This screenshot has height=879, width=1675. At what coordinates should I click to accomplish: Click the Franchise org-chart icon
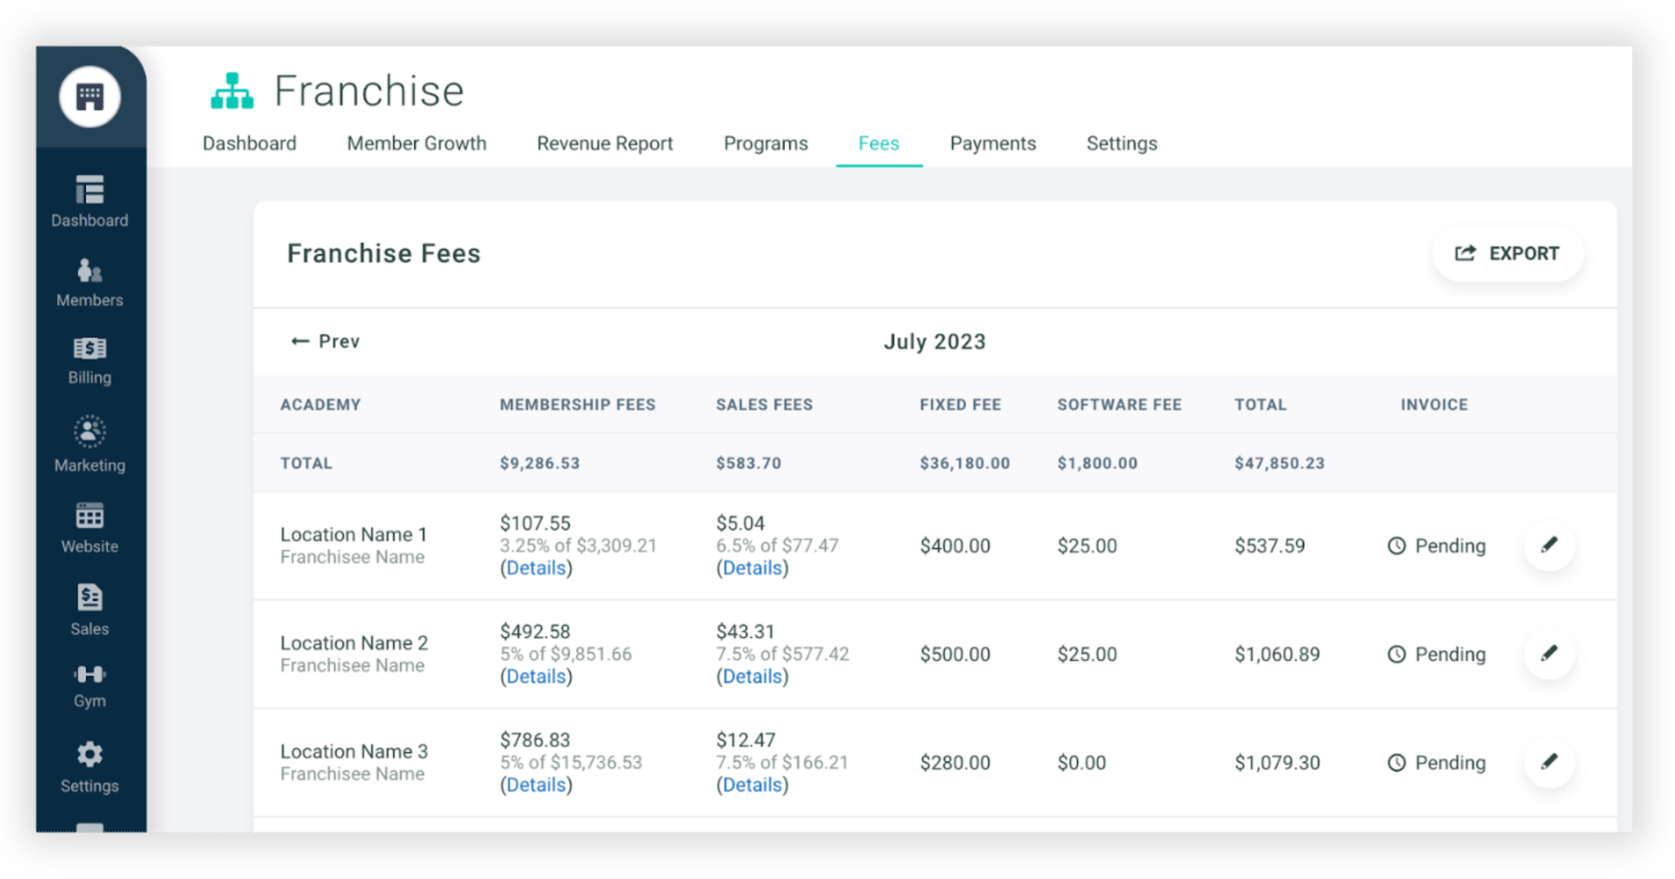click(x=232, y=91)
